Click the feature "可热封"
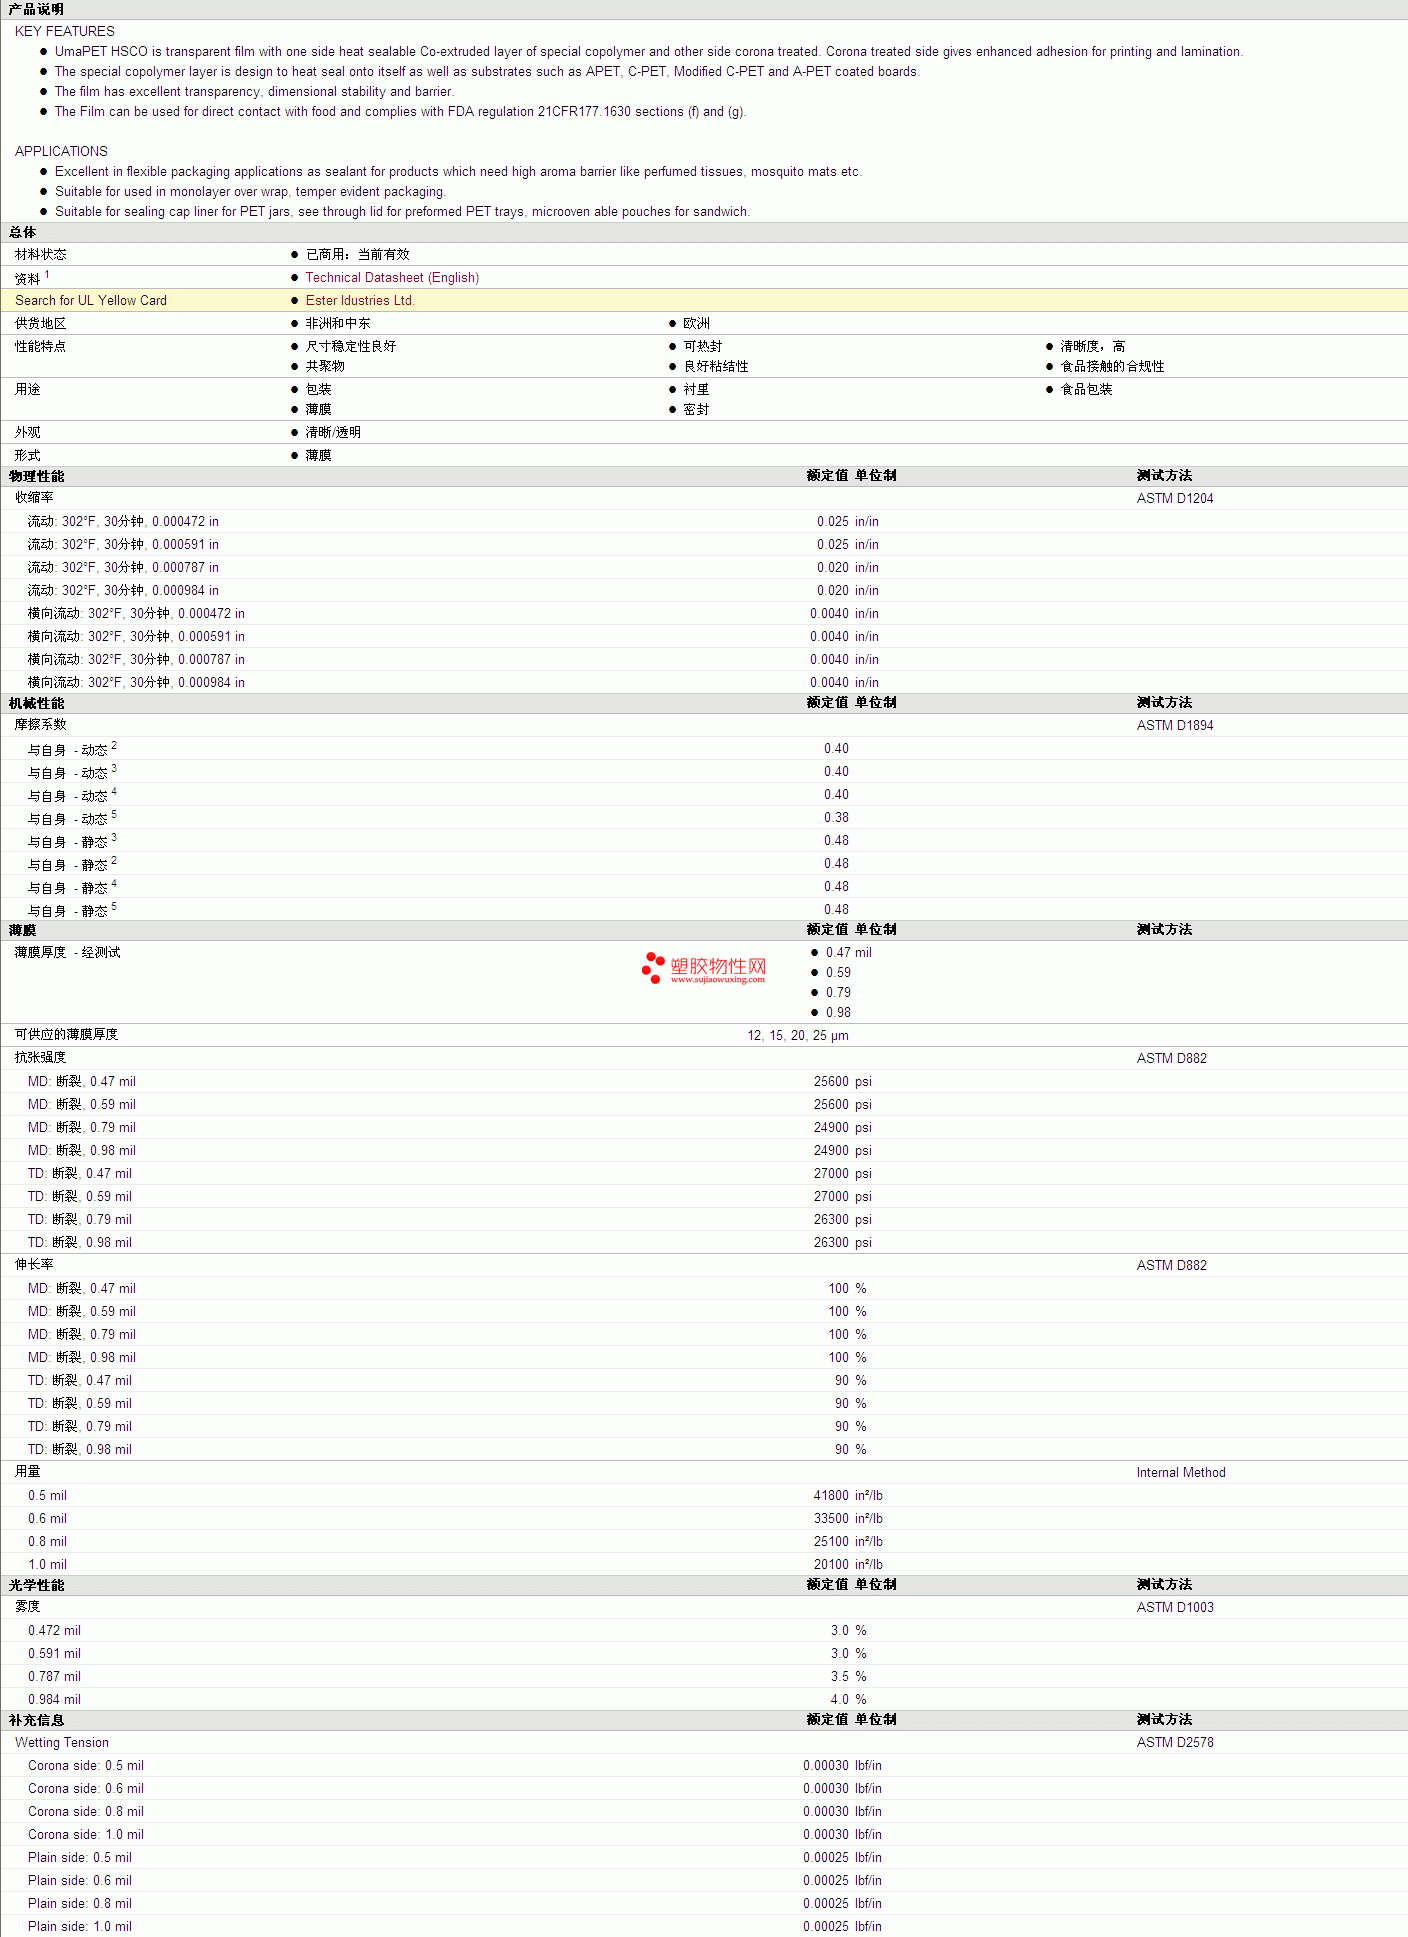Viewport: 1408px width, 1937px height. [x=703, y=347]
